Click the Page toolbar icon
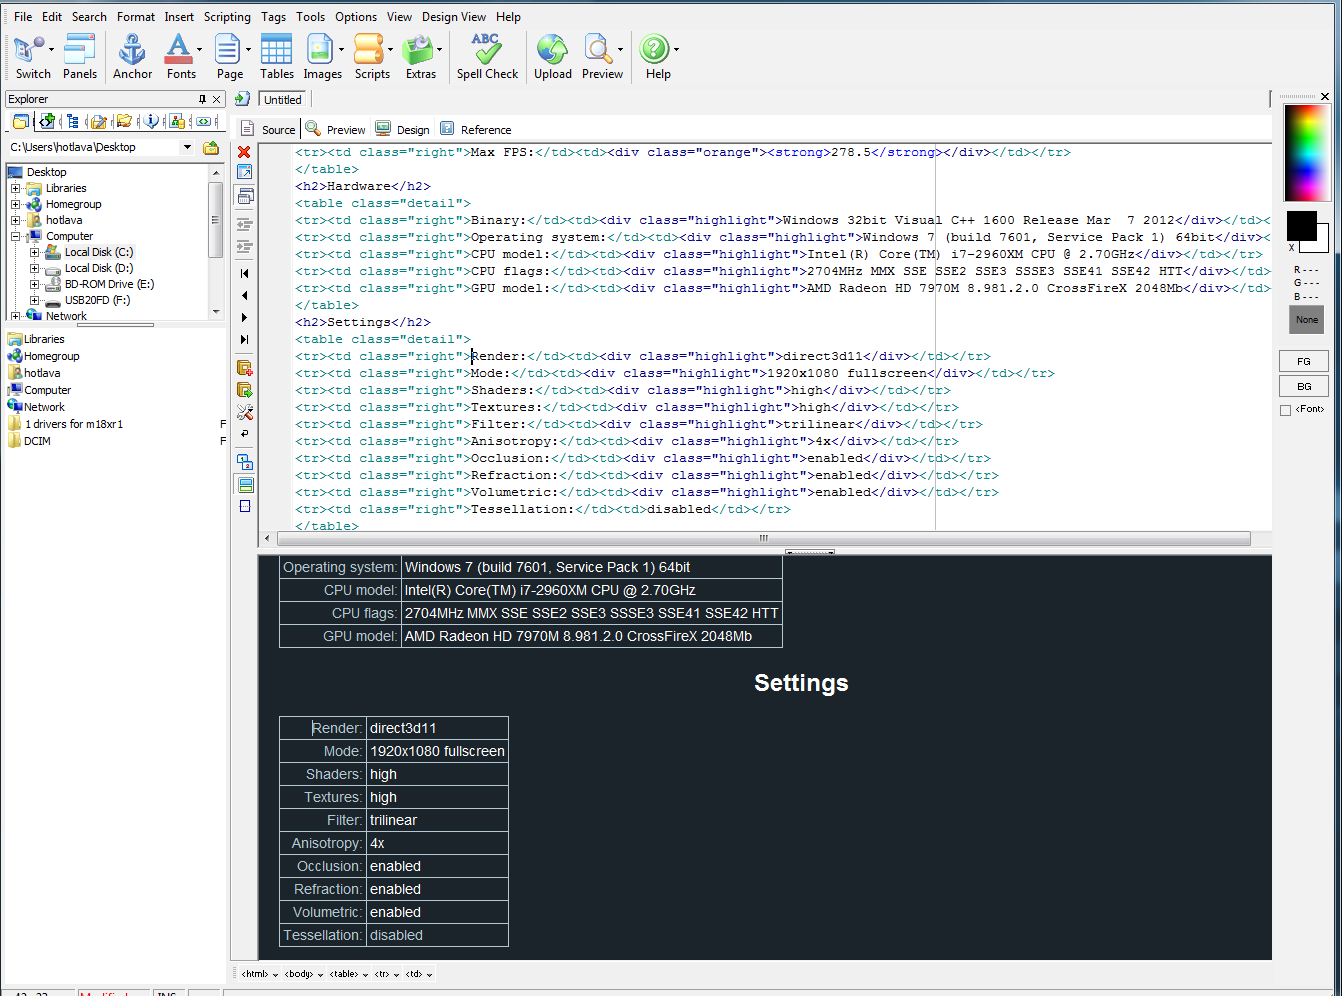 pyautogui.click(x=228, y=57)
